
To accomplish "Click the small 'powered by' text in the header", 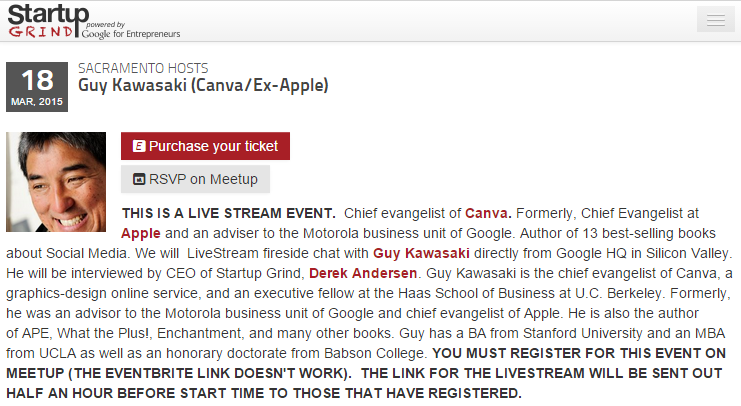I will coord(106,23).
